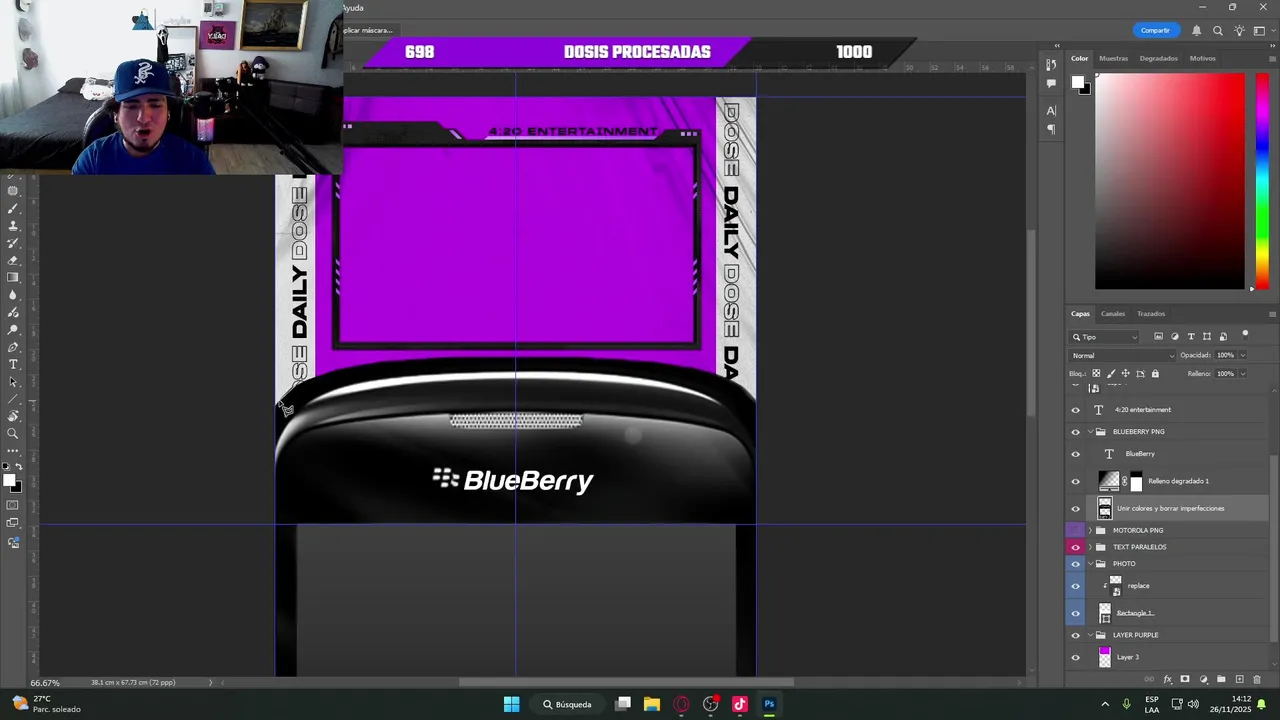Select the Eraser tool
Image resolution: width=1280 pixels, height=720 pixels.
pyautogui.click(x=13, y=260)
